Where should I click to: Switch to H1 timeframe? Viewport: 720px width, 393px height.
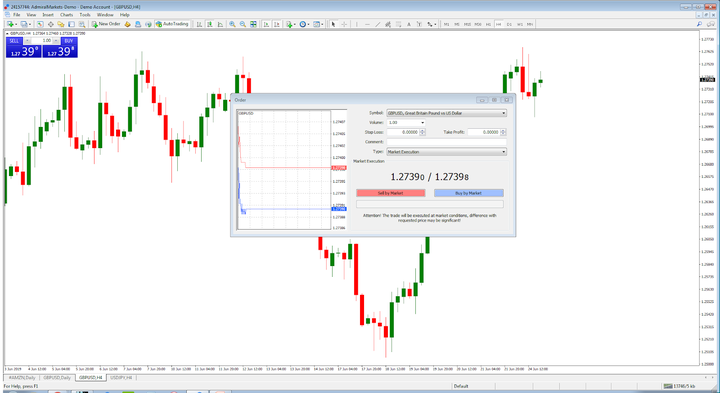tap(489, 24)
